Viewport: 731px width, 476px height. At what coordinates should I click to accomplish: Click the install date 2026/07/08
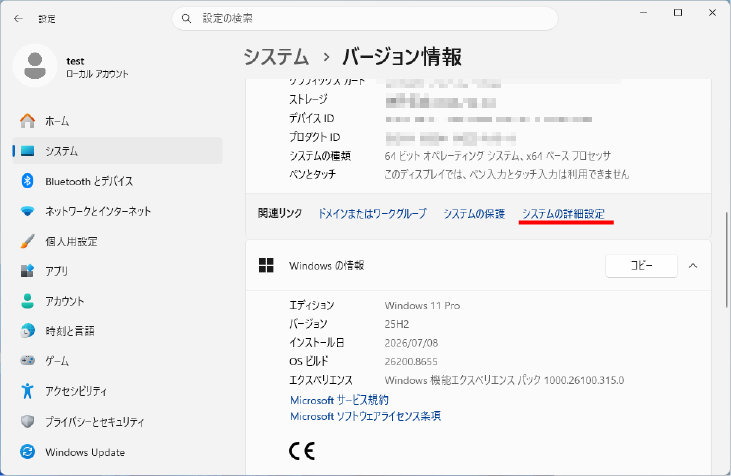tap(411, 343)
